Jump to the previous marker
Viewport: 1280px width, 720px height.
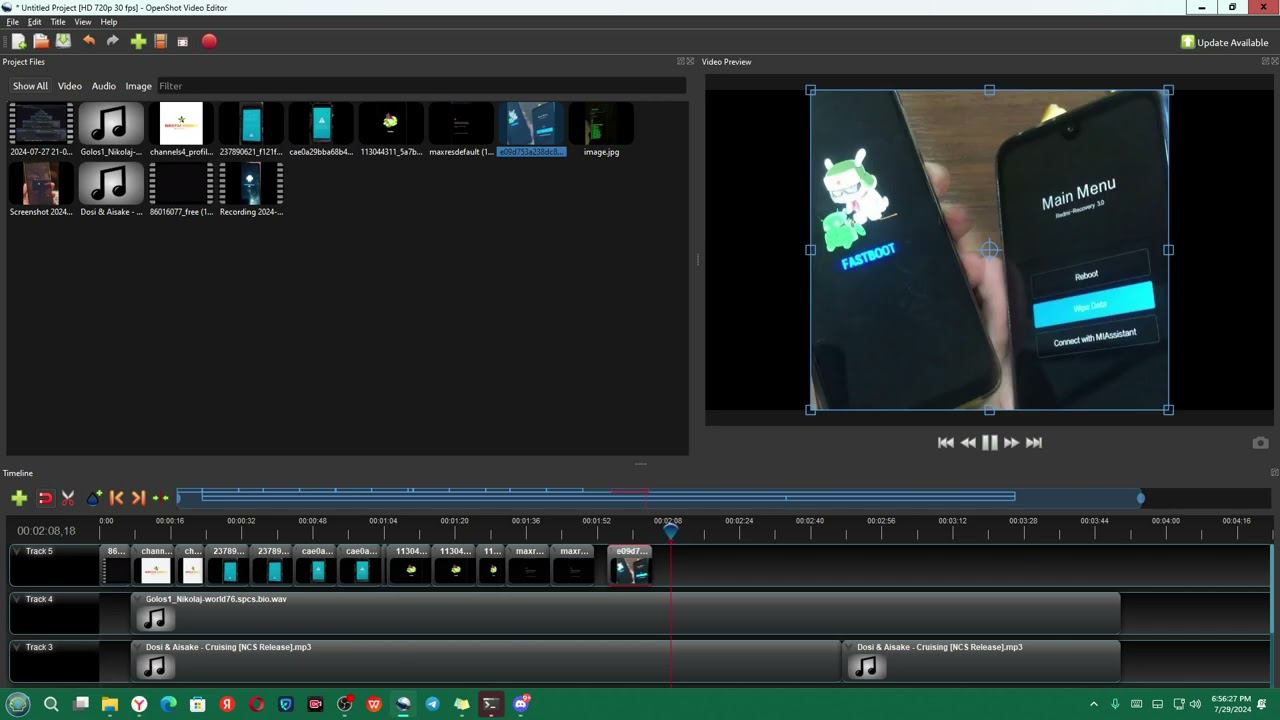click(x=116, y=498)
